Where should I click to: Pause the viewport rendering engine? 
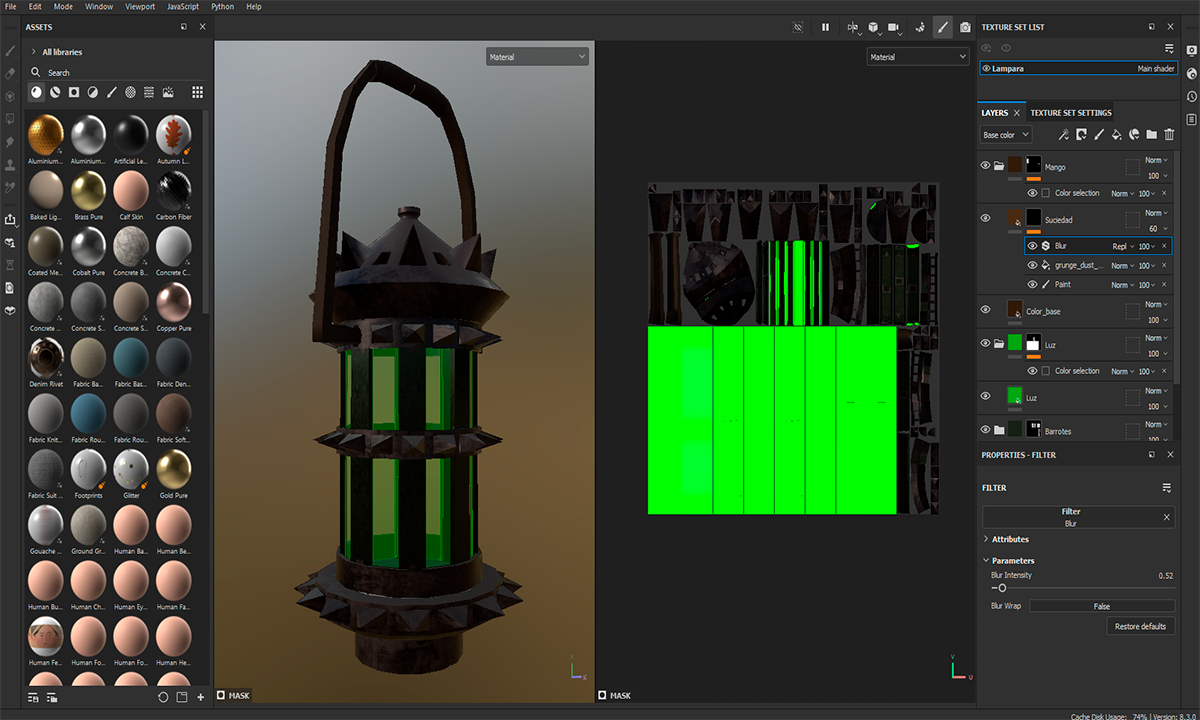[825, 27]
